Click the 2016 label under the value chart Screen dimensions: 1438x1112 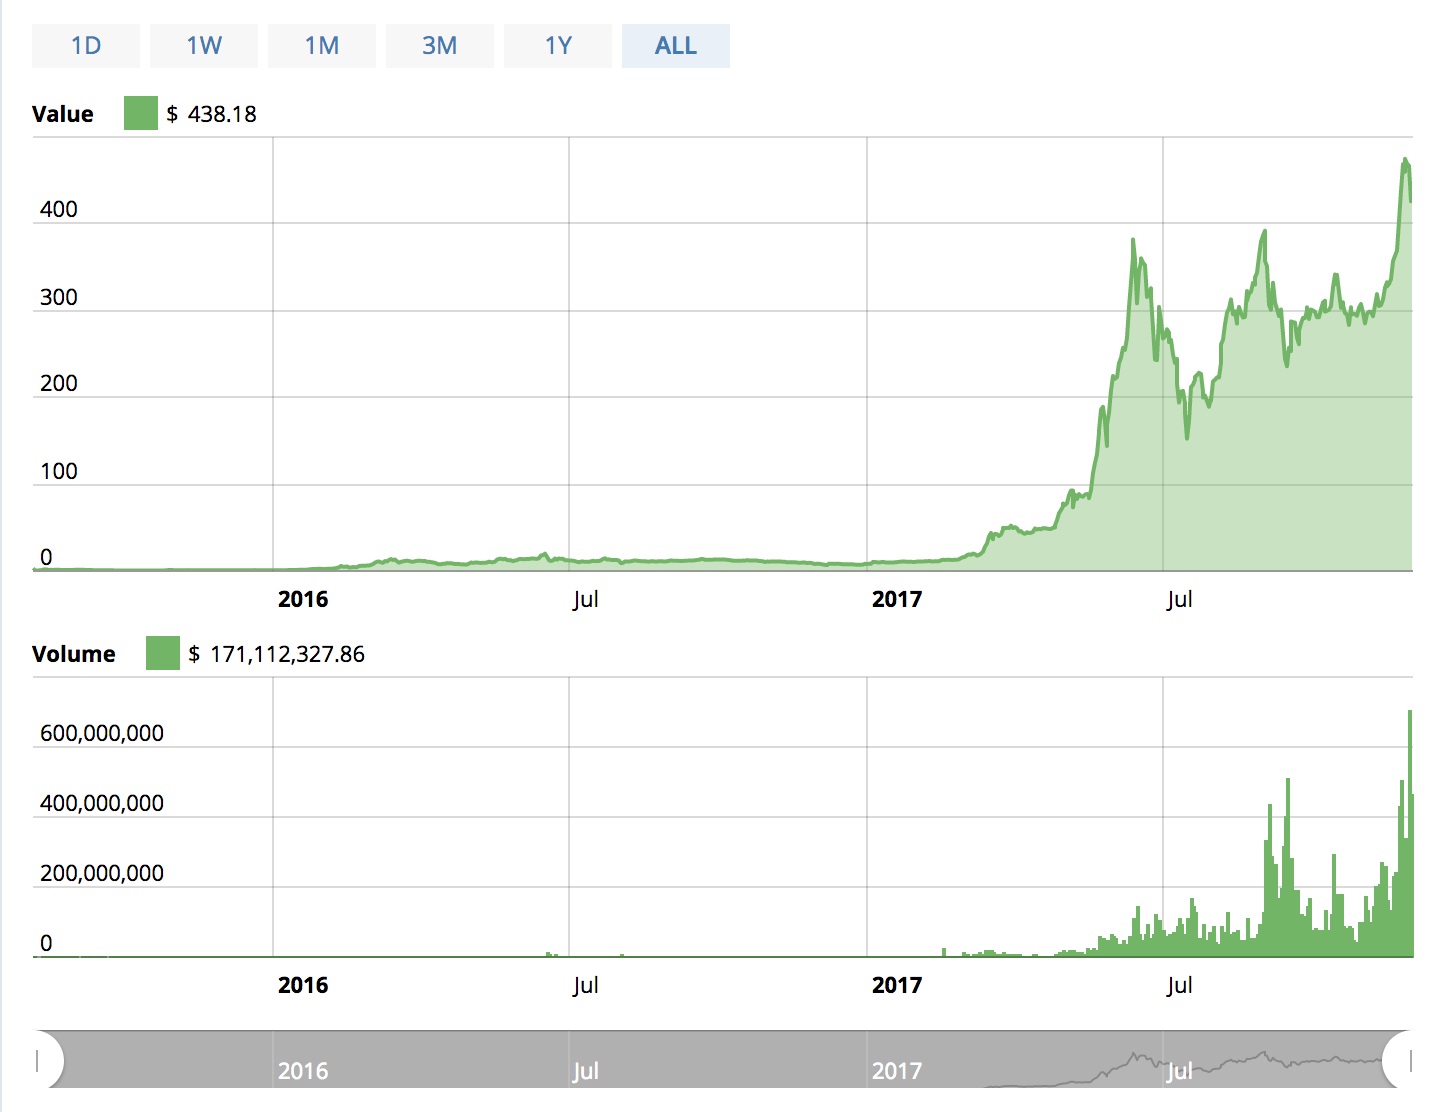[303, 599]
